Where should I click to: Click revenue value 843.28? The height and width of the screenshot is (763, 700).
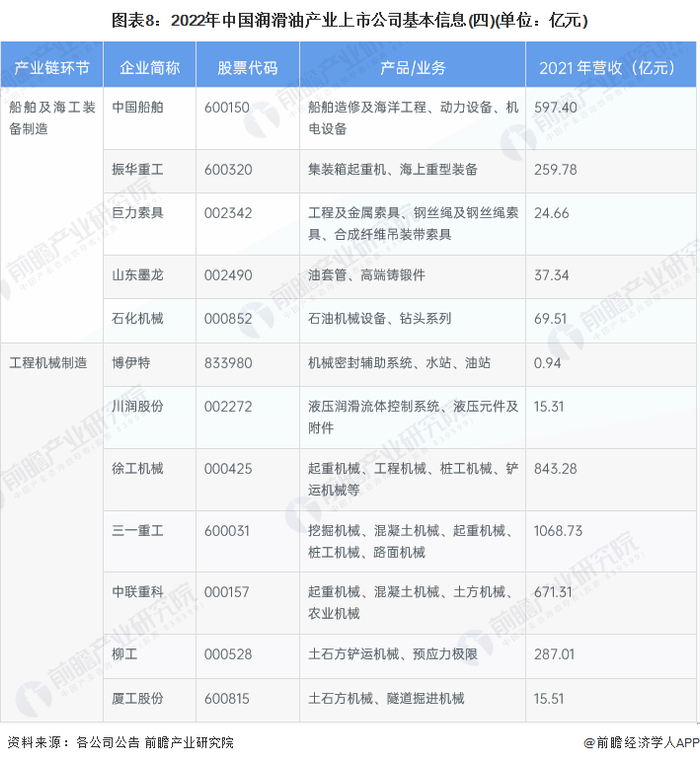click(x=556, y=469)
